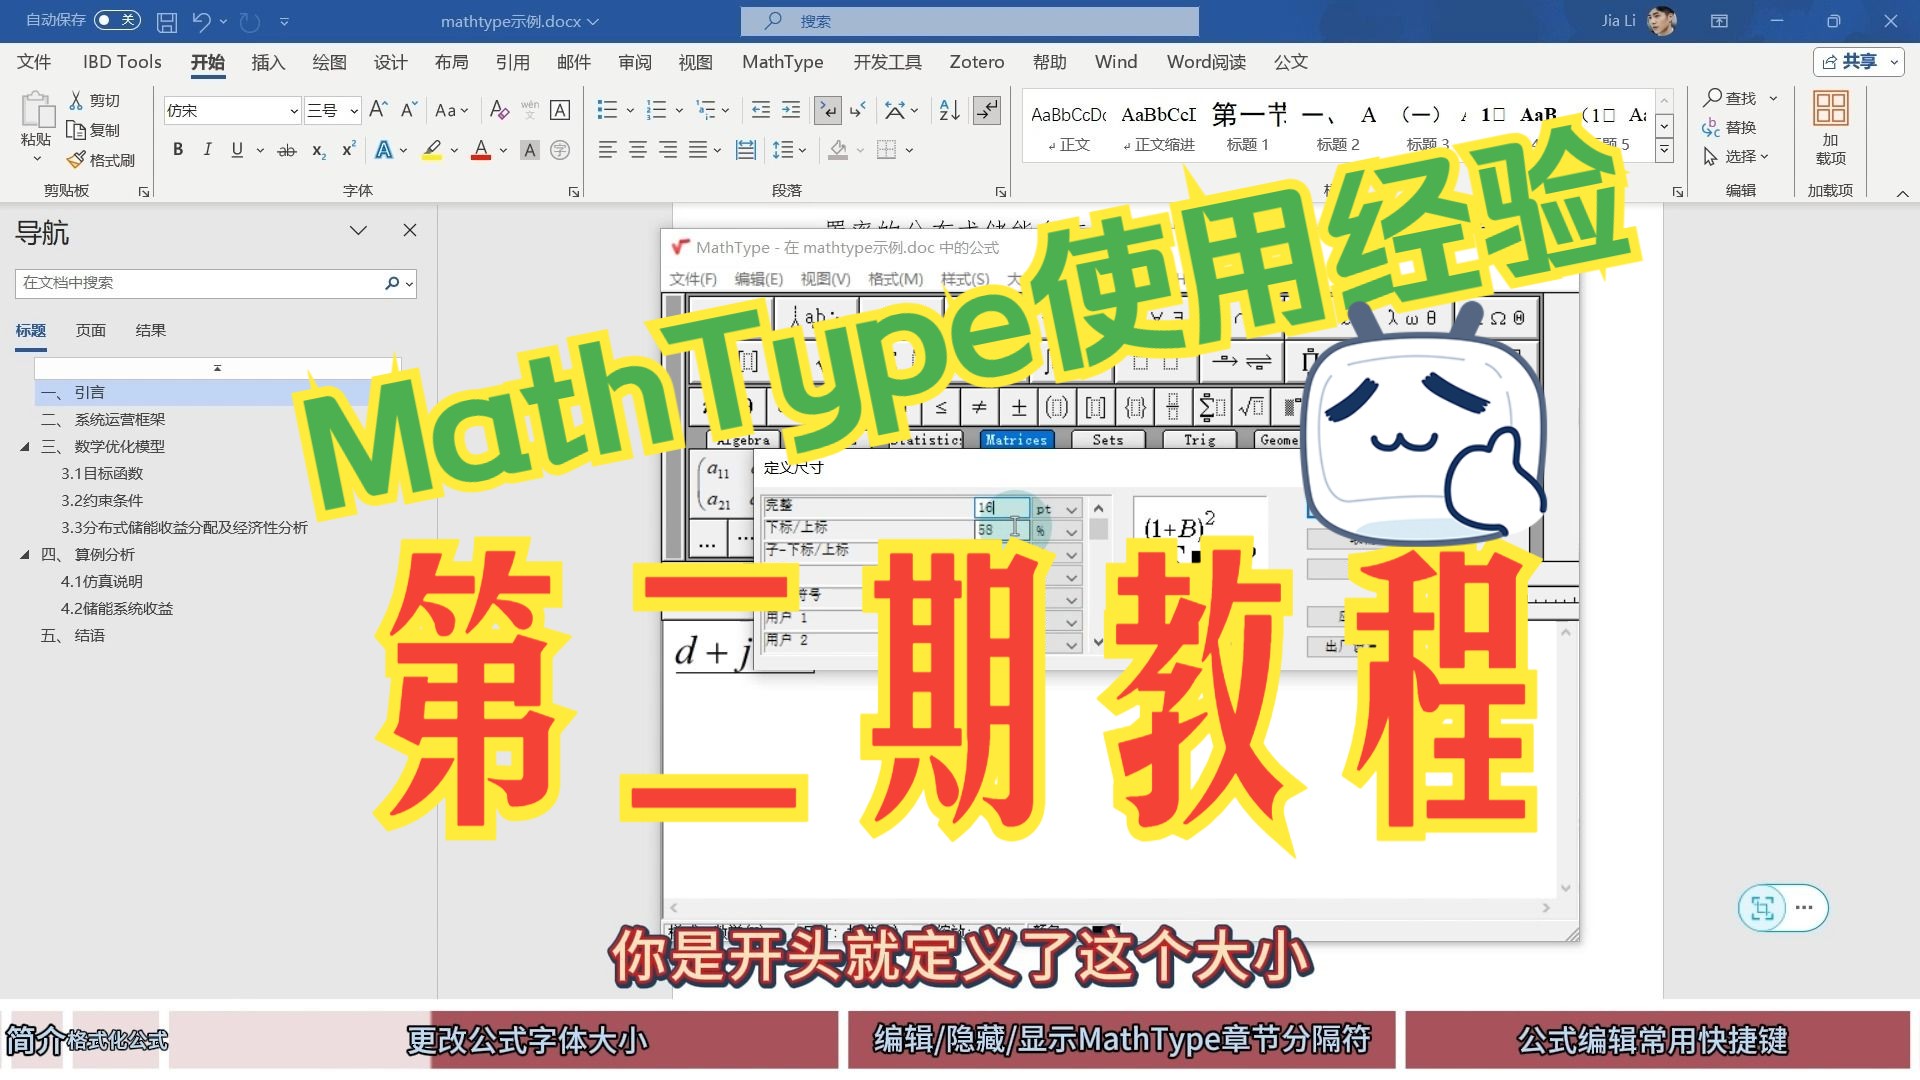Click the Paste clipboard icon
This screenshot has height=1080, width=1920.
(37, 110)
